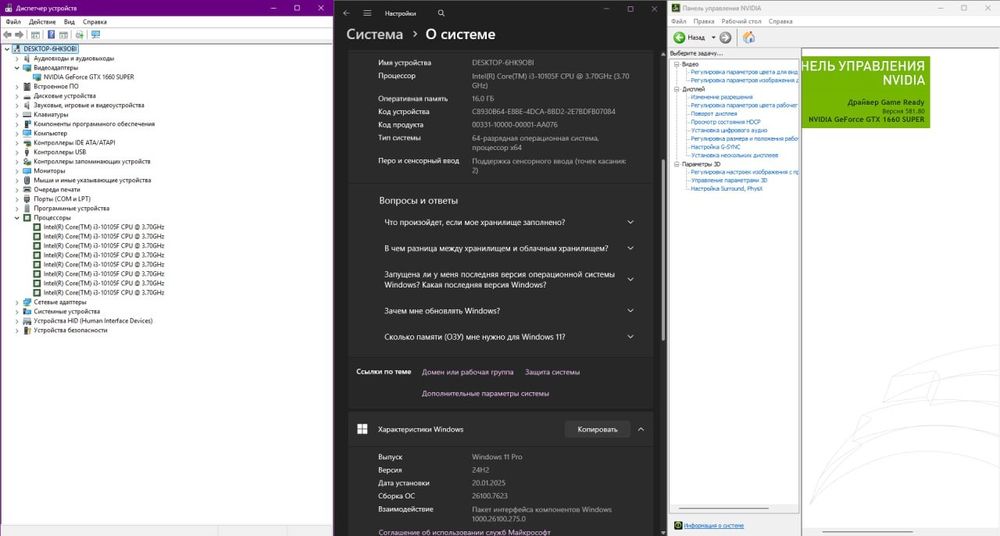Click the system information icon at NVIDIA panel bottom
The height and width of the screenshot is (536, 1000).
678,526
